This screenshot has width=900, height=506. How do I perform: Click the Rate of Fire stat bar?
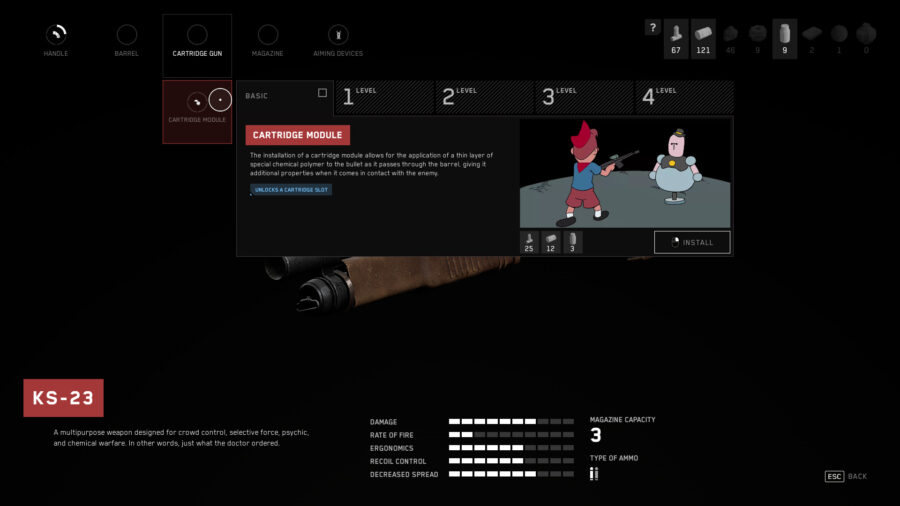tap(511, 435)
